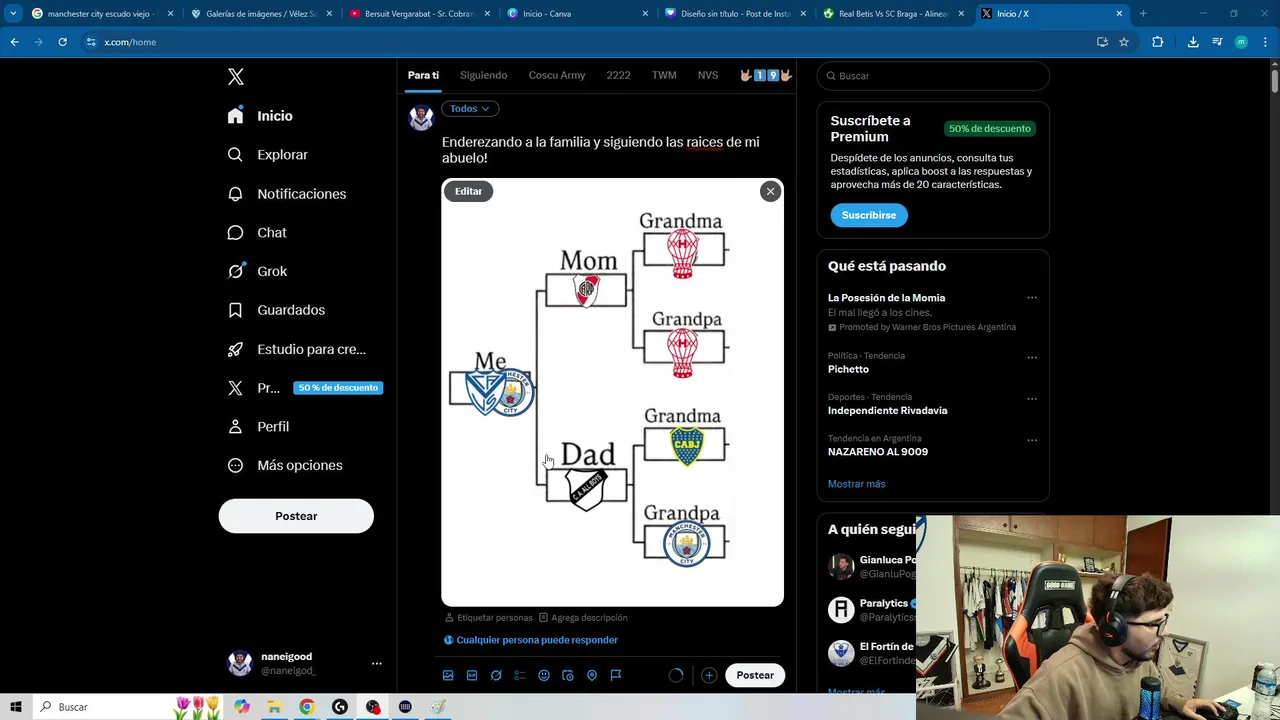Click the location pin icon in composer
Image resolution: width=1280 pixels, height=720 pixels.
point(592,675)
